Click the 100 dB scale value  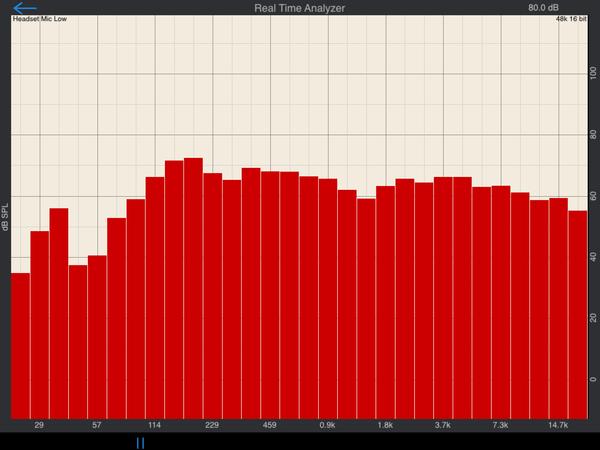pyautogui.click(x=593, y=73)
